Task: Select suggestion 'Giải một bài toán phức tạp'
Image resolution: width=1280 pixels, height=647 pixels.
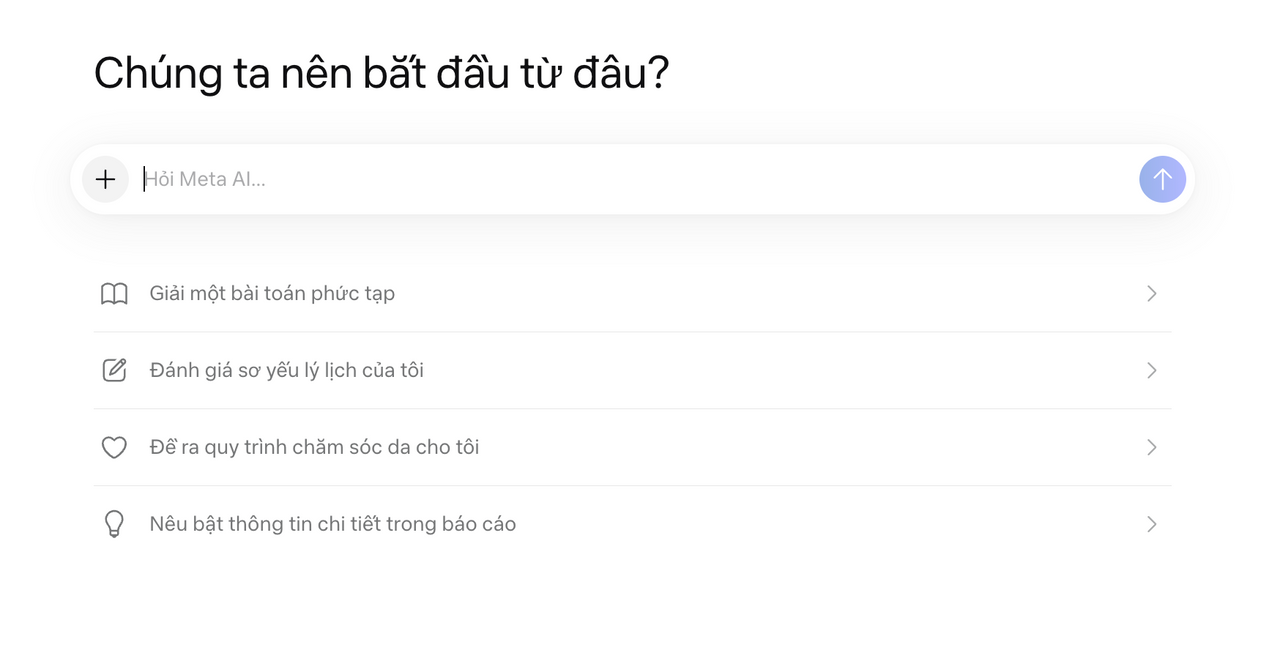Action: pos(272,294)
